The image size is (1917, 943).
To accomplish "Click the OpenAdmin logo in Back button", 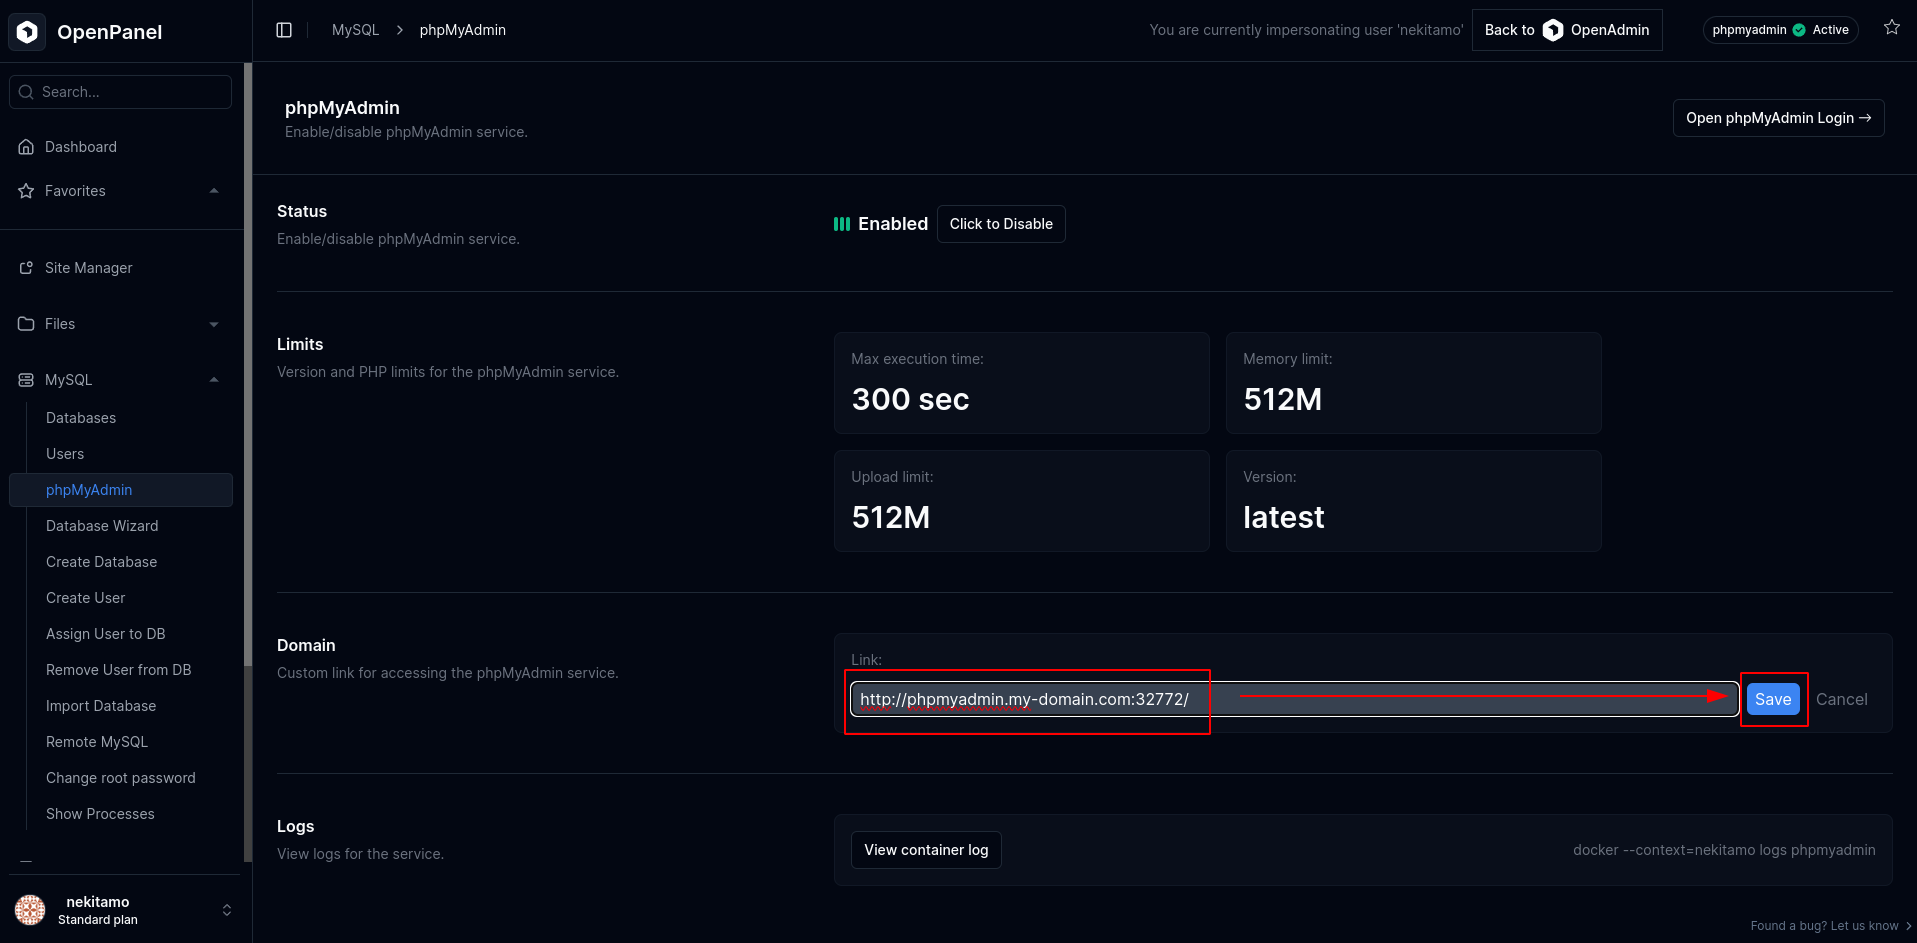I will click(x=1553, y=30).
